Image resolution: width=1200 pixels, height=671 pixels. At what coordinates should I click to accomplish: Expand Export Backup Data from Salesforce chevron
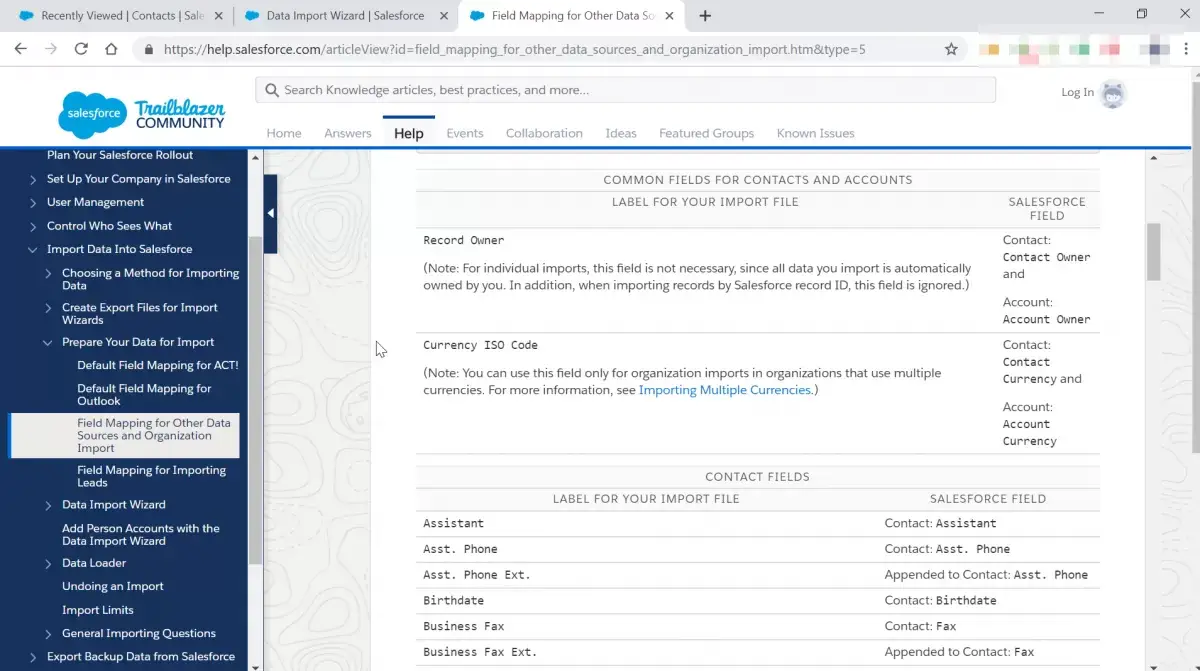click(x=33, y=658)
